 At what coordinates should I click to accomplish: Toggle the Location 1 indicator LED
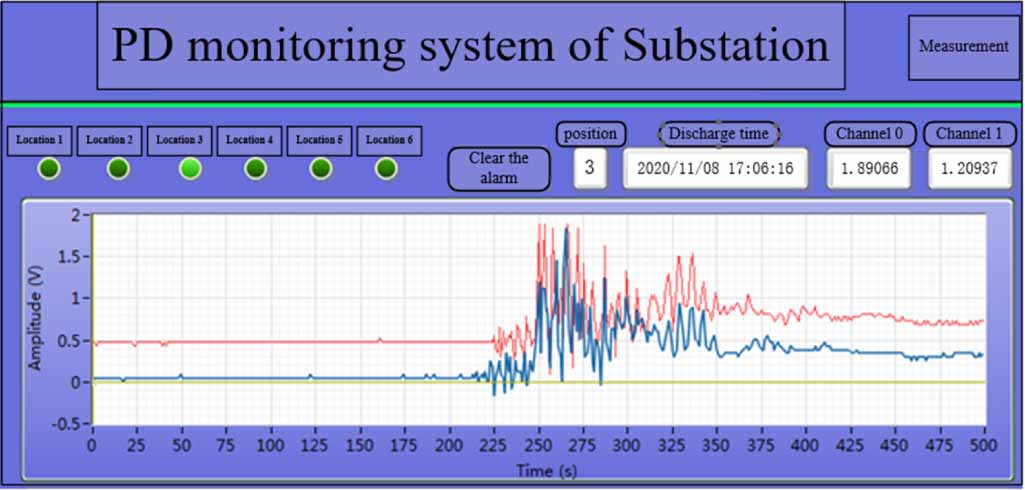(x=49, y=169)
